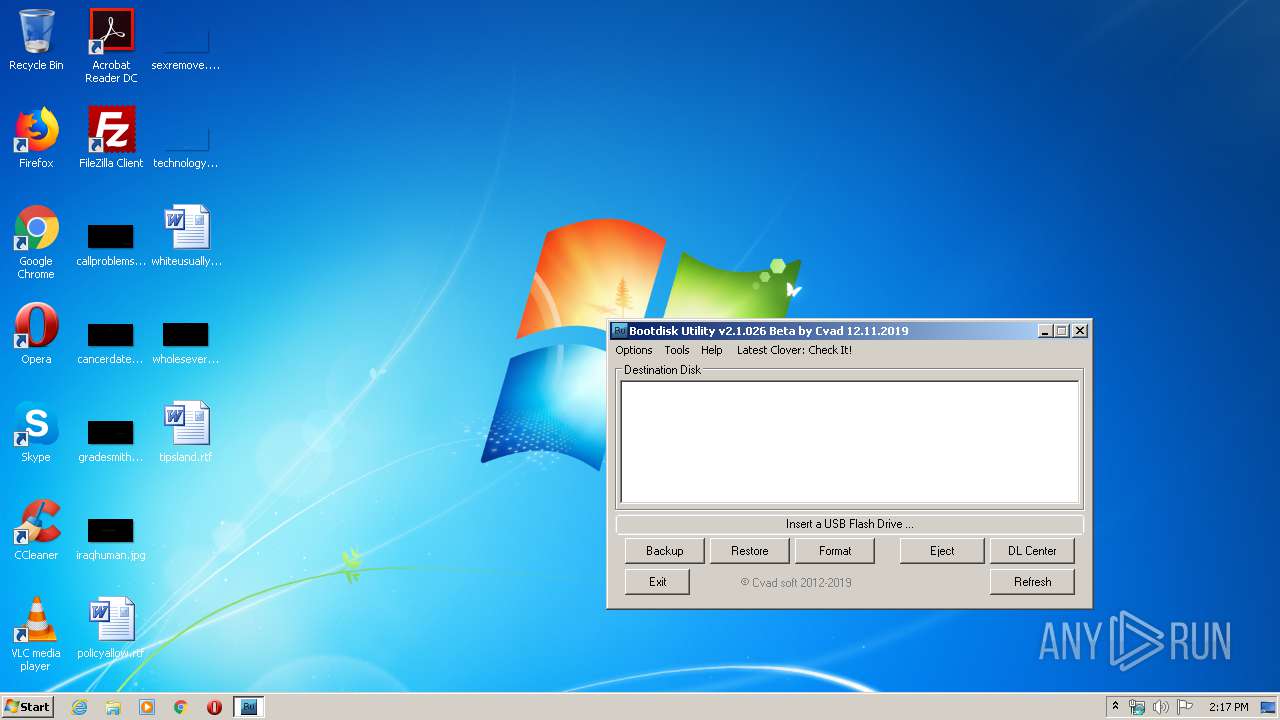Open Action Center flag icon
Viewport: 1280px width, 720px height.
point(1185,707)
